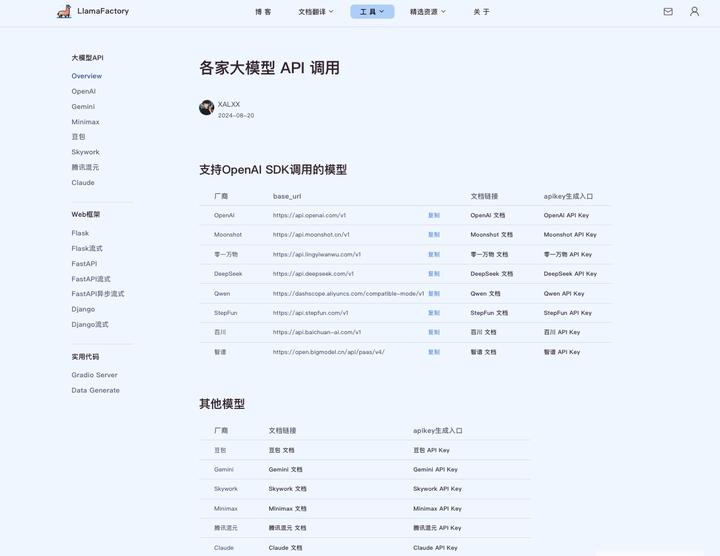The height and width of the screenshot is (556, 720).
Task: Open the OpenAI 文档 link
Action: [x=487, y=215]
